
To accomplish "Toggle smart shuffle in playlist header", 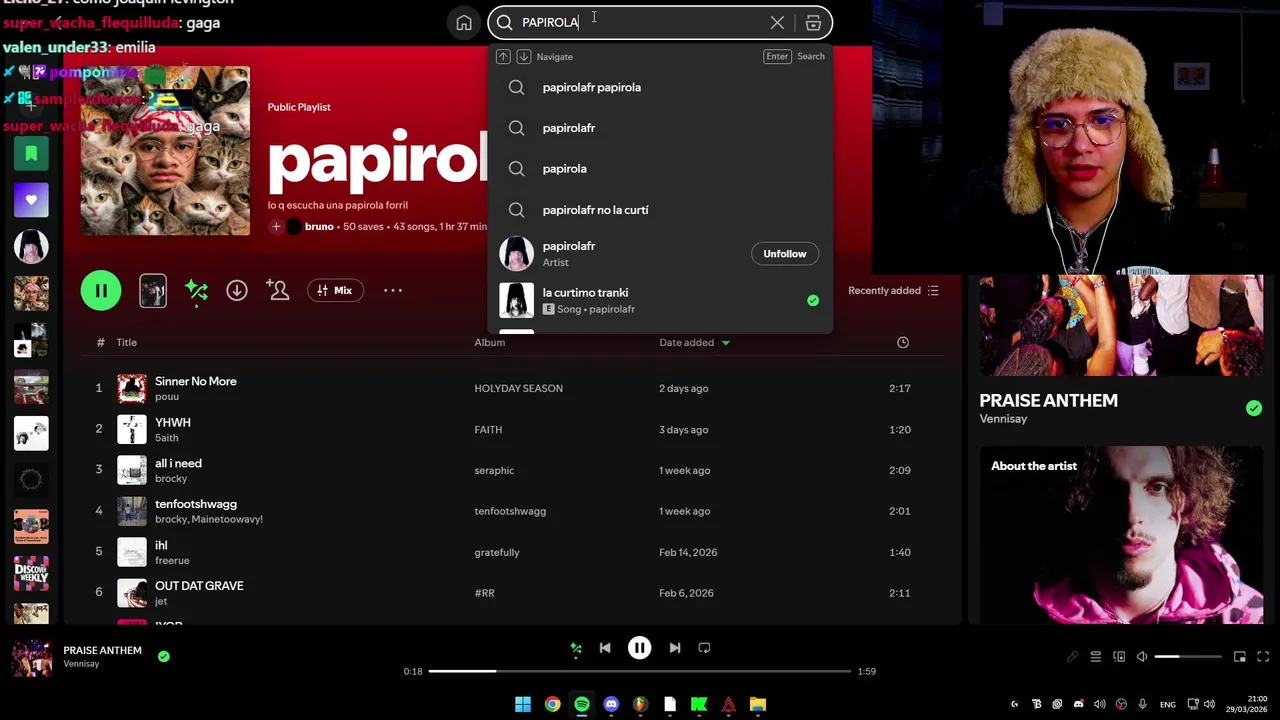I will coord(196,291).
